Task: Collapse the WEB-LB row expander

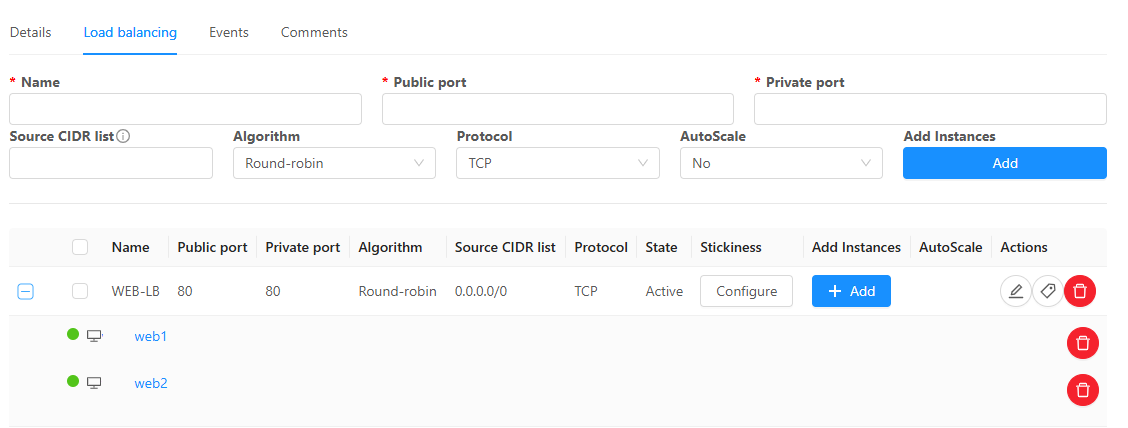Action: (x=26, y=291)
